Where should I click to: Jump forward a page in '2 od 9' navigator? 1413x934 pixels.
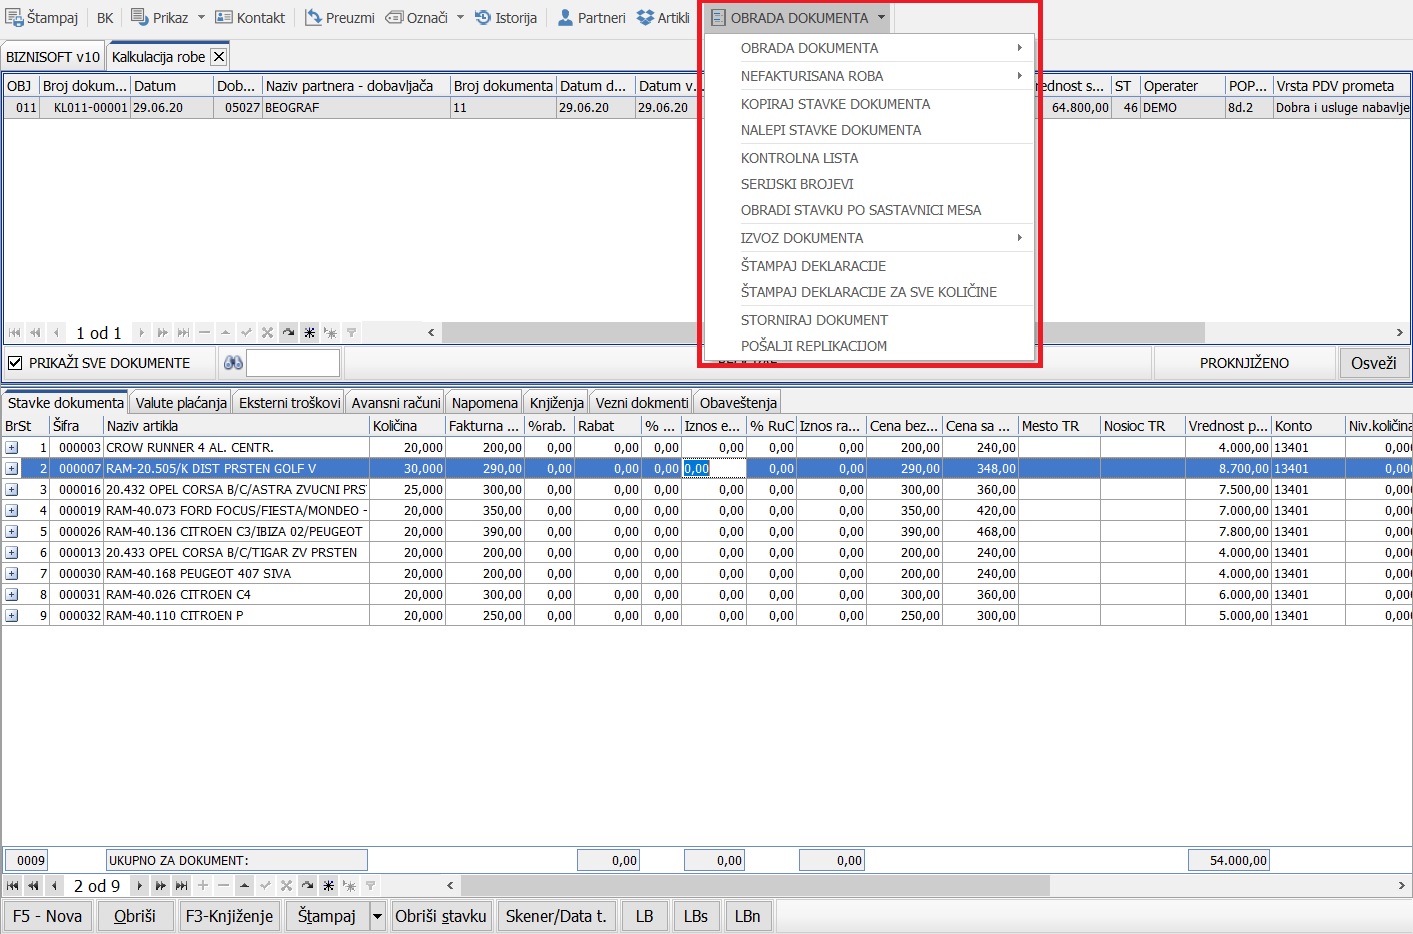pyautogui.click(x=160, y=886)
